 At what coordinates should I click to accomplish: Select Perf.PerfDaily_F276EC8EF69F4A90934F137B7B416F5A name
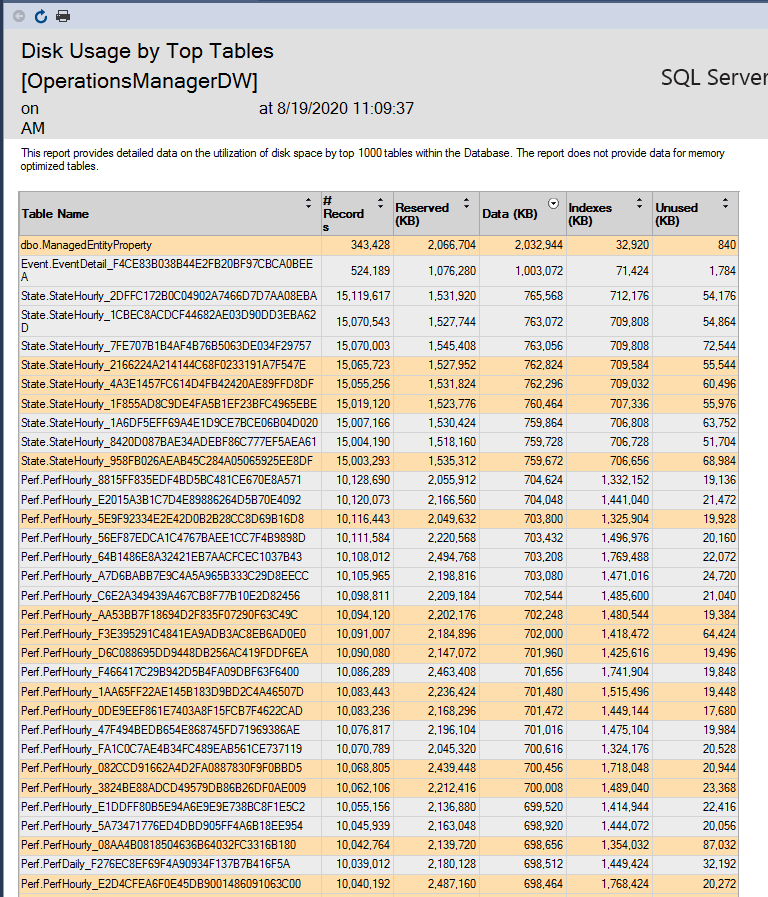(156, 864)
